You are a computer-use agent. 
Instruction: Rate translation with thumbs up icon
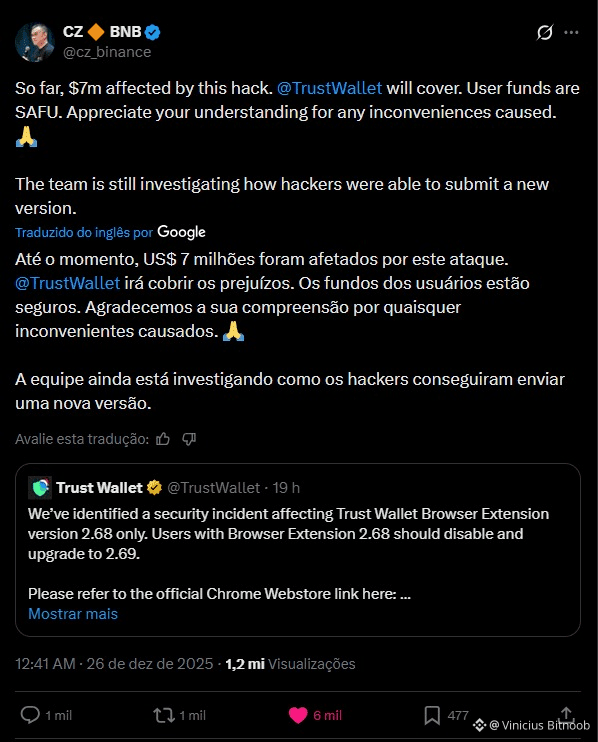click(x=163, y=439)
